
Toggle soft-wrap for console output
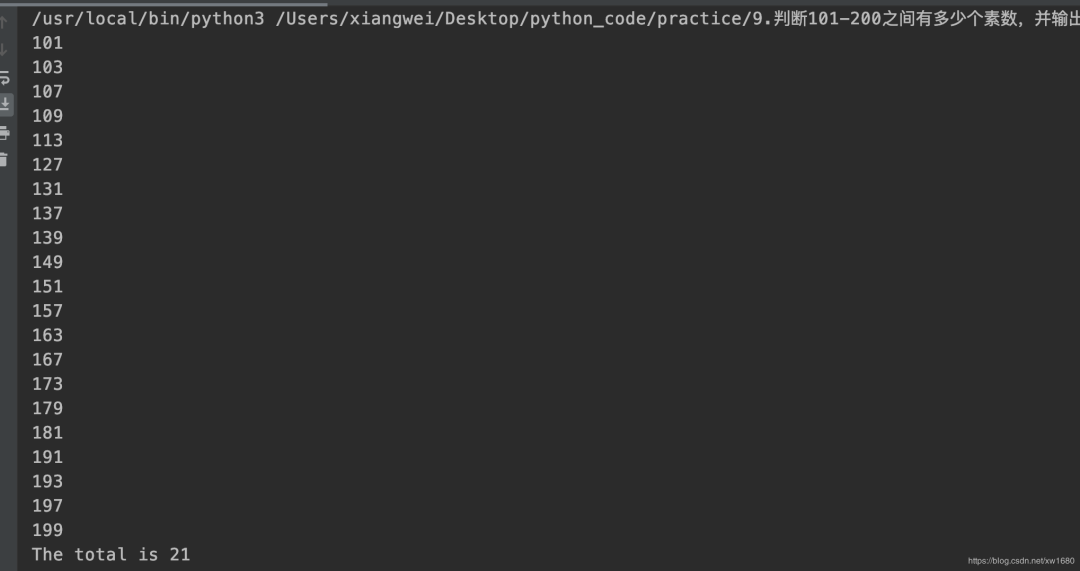5,77
